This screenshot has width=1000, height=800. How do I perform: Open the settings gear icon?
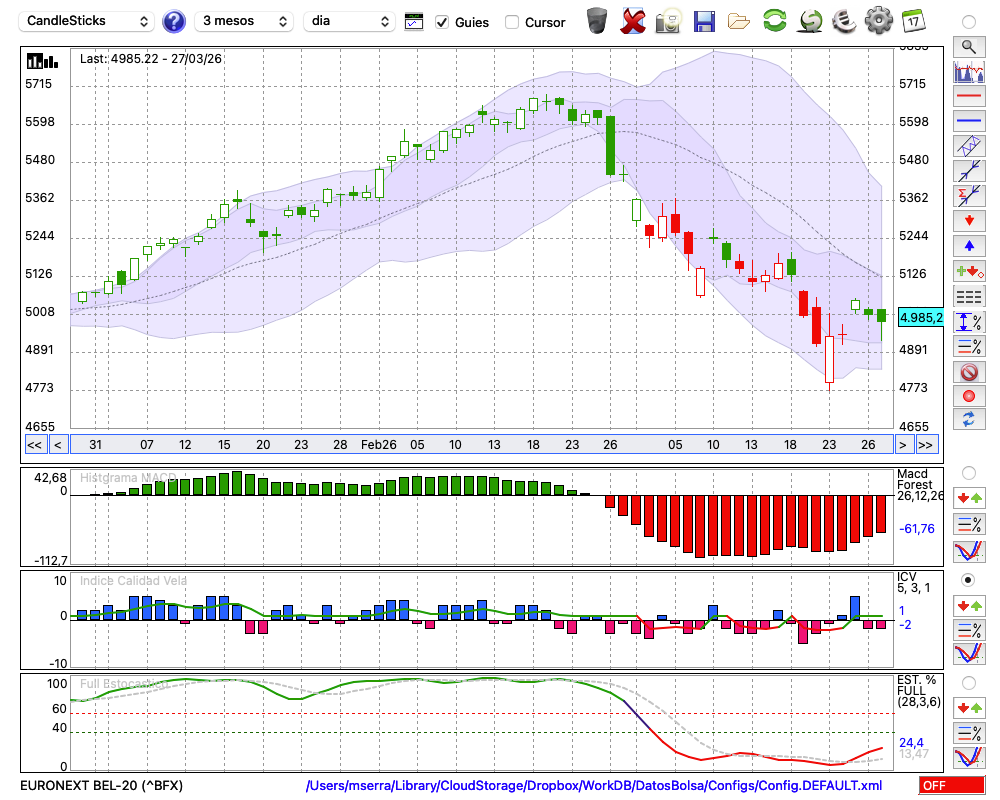(x=878, y=20)
